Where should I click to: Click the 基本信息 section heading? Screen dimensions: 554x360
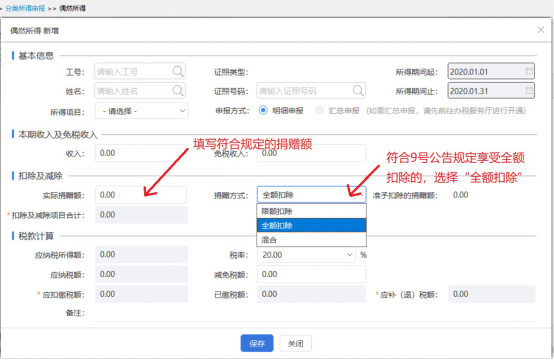36,55
